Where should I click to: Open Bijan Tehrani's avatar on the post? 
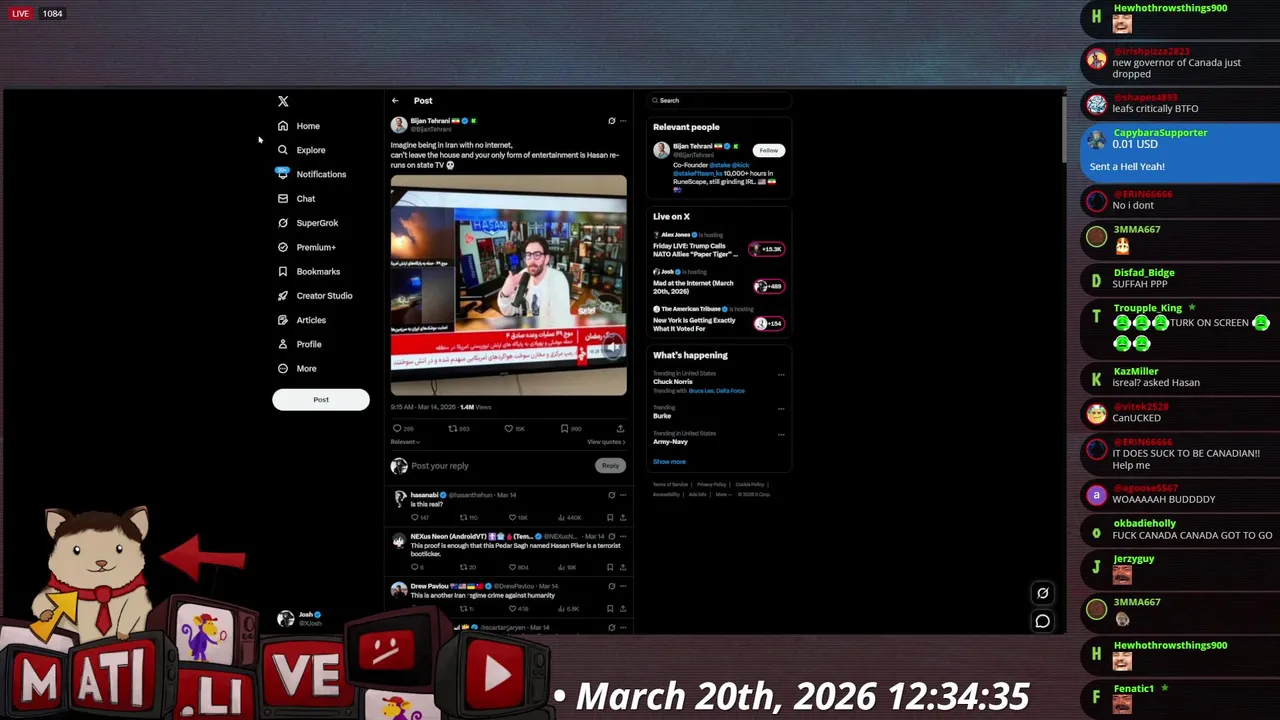pos(399,125)
